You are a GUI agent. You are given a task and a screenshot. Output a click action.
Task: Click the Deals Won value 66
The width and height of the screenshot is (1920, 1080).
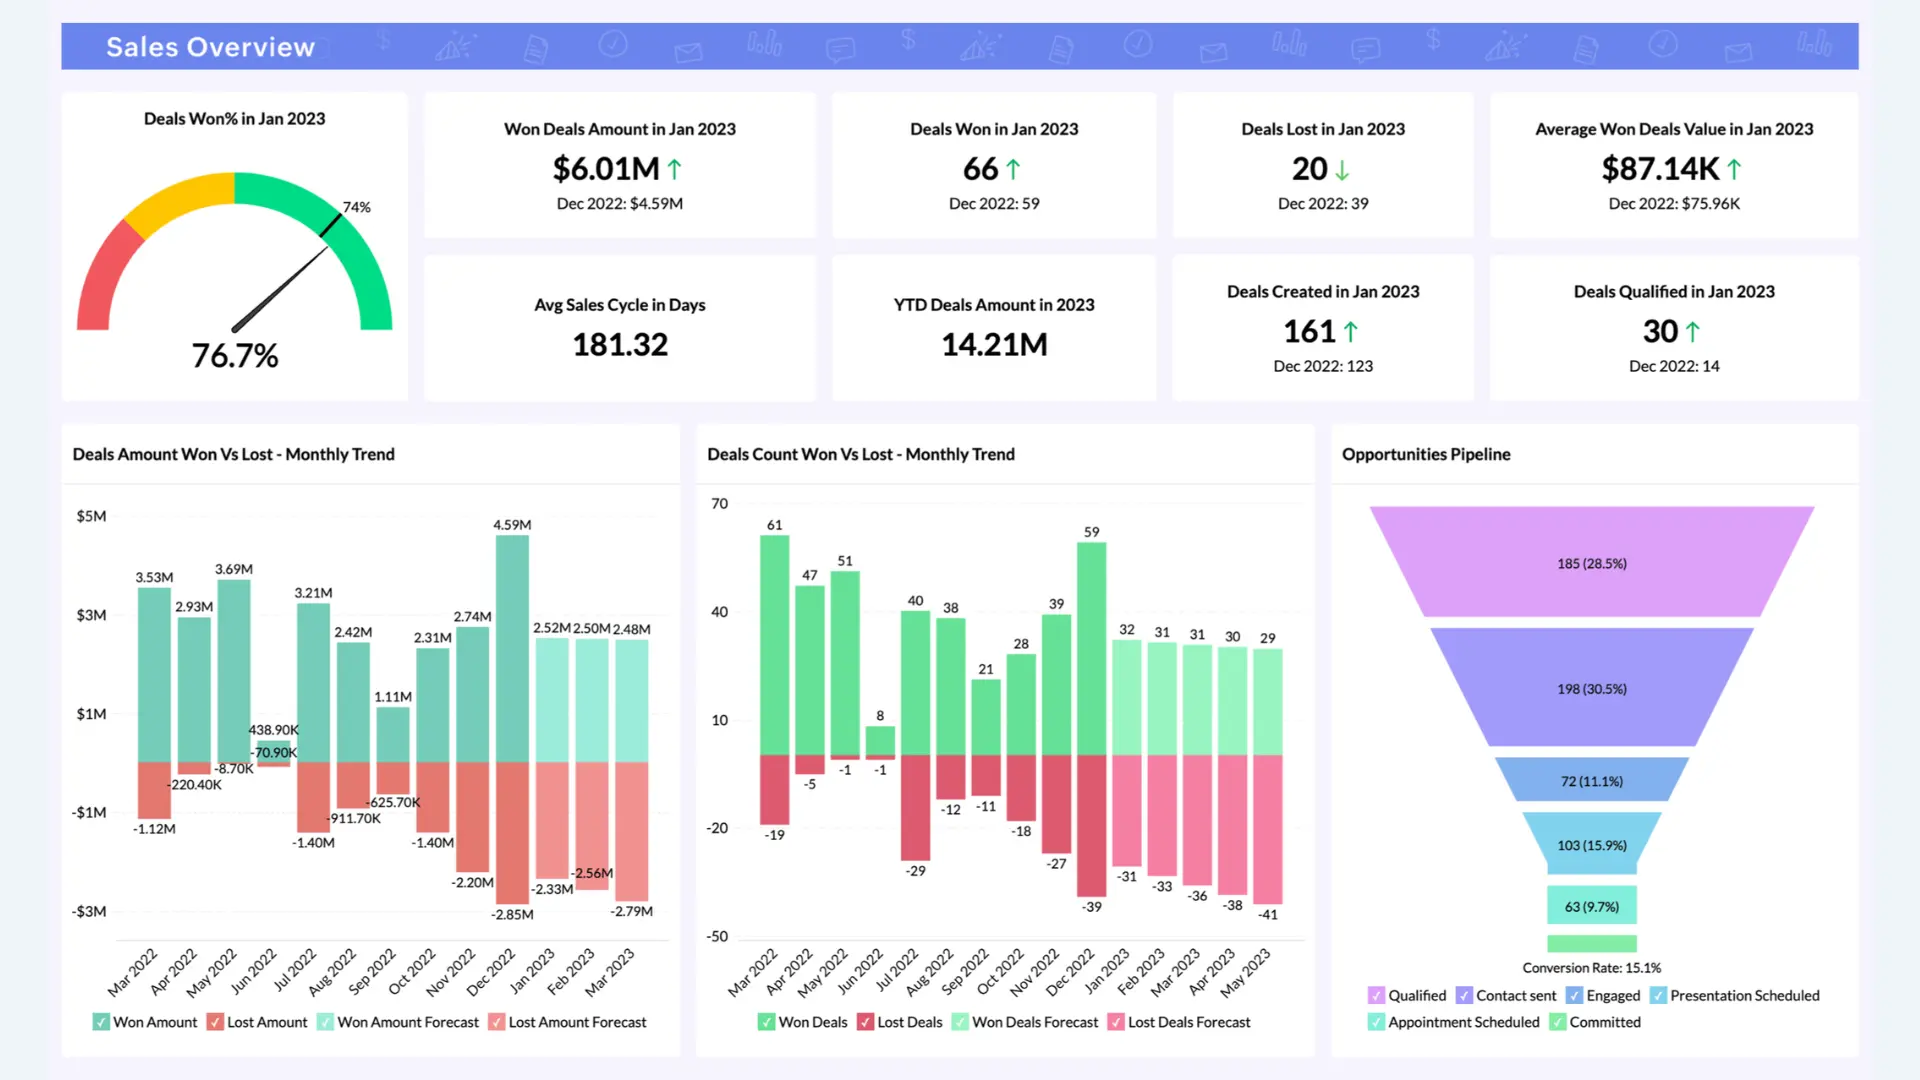(981, 169)
